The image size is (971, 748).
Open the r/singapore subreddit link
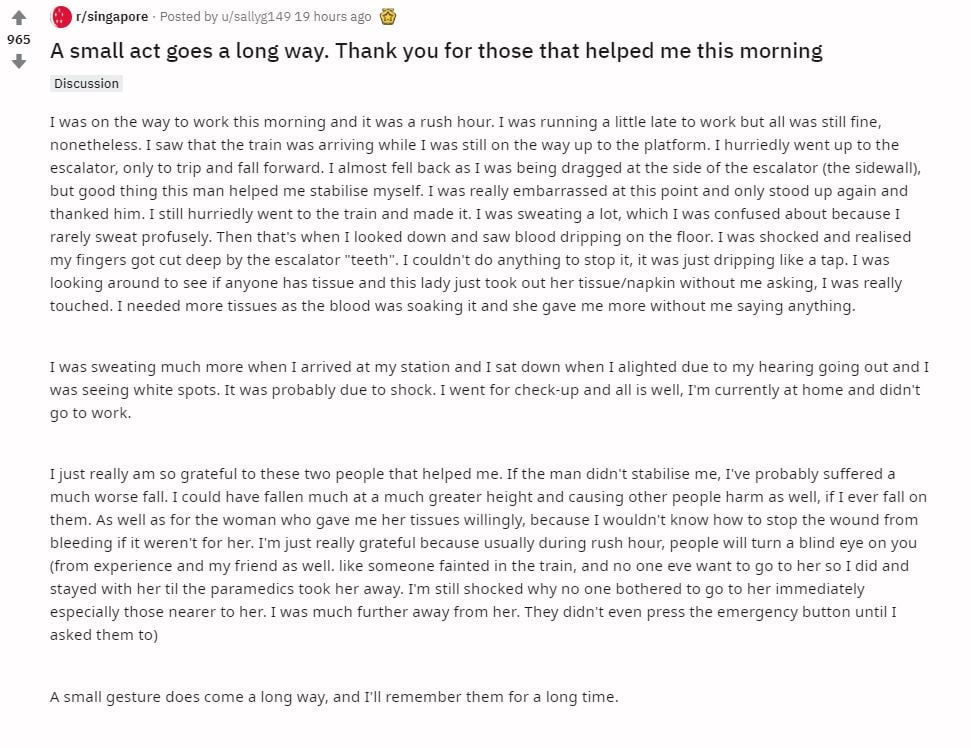113,16
